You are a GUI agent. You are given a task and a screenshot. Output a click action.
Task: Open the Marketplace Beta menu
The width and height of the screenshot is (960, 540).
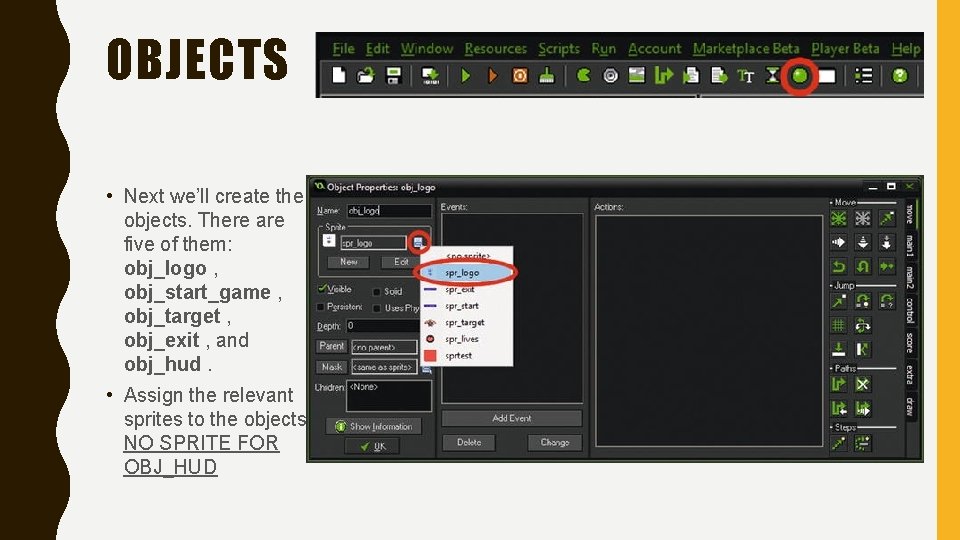click(746, 48)
